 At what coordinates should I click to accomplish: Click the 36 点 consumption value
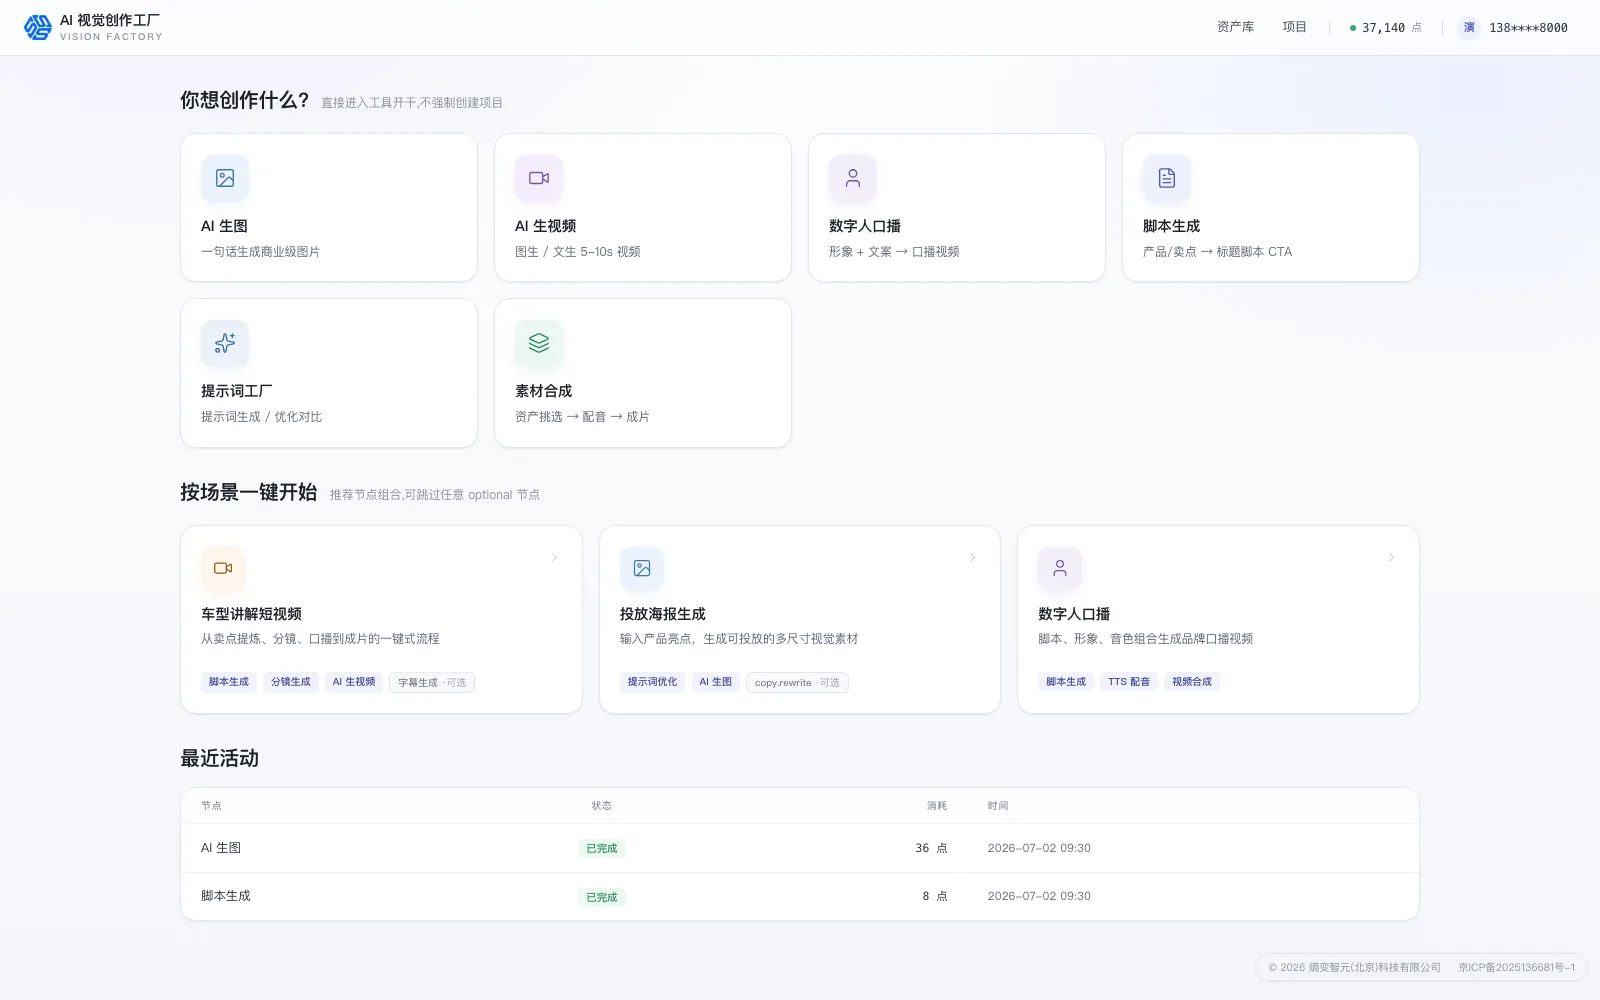pyautogui.click(x=931, y=848)
